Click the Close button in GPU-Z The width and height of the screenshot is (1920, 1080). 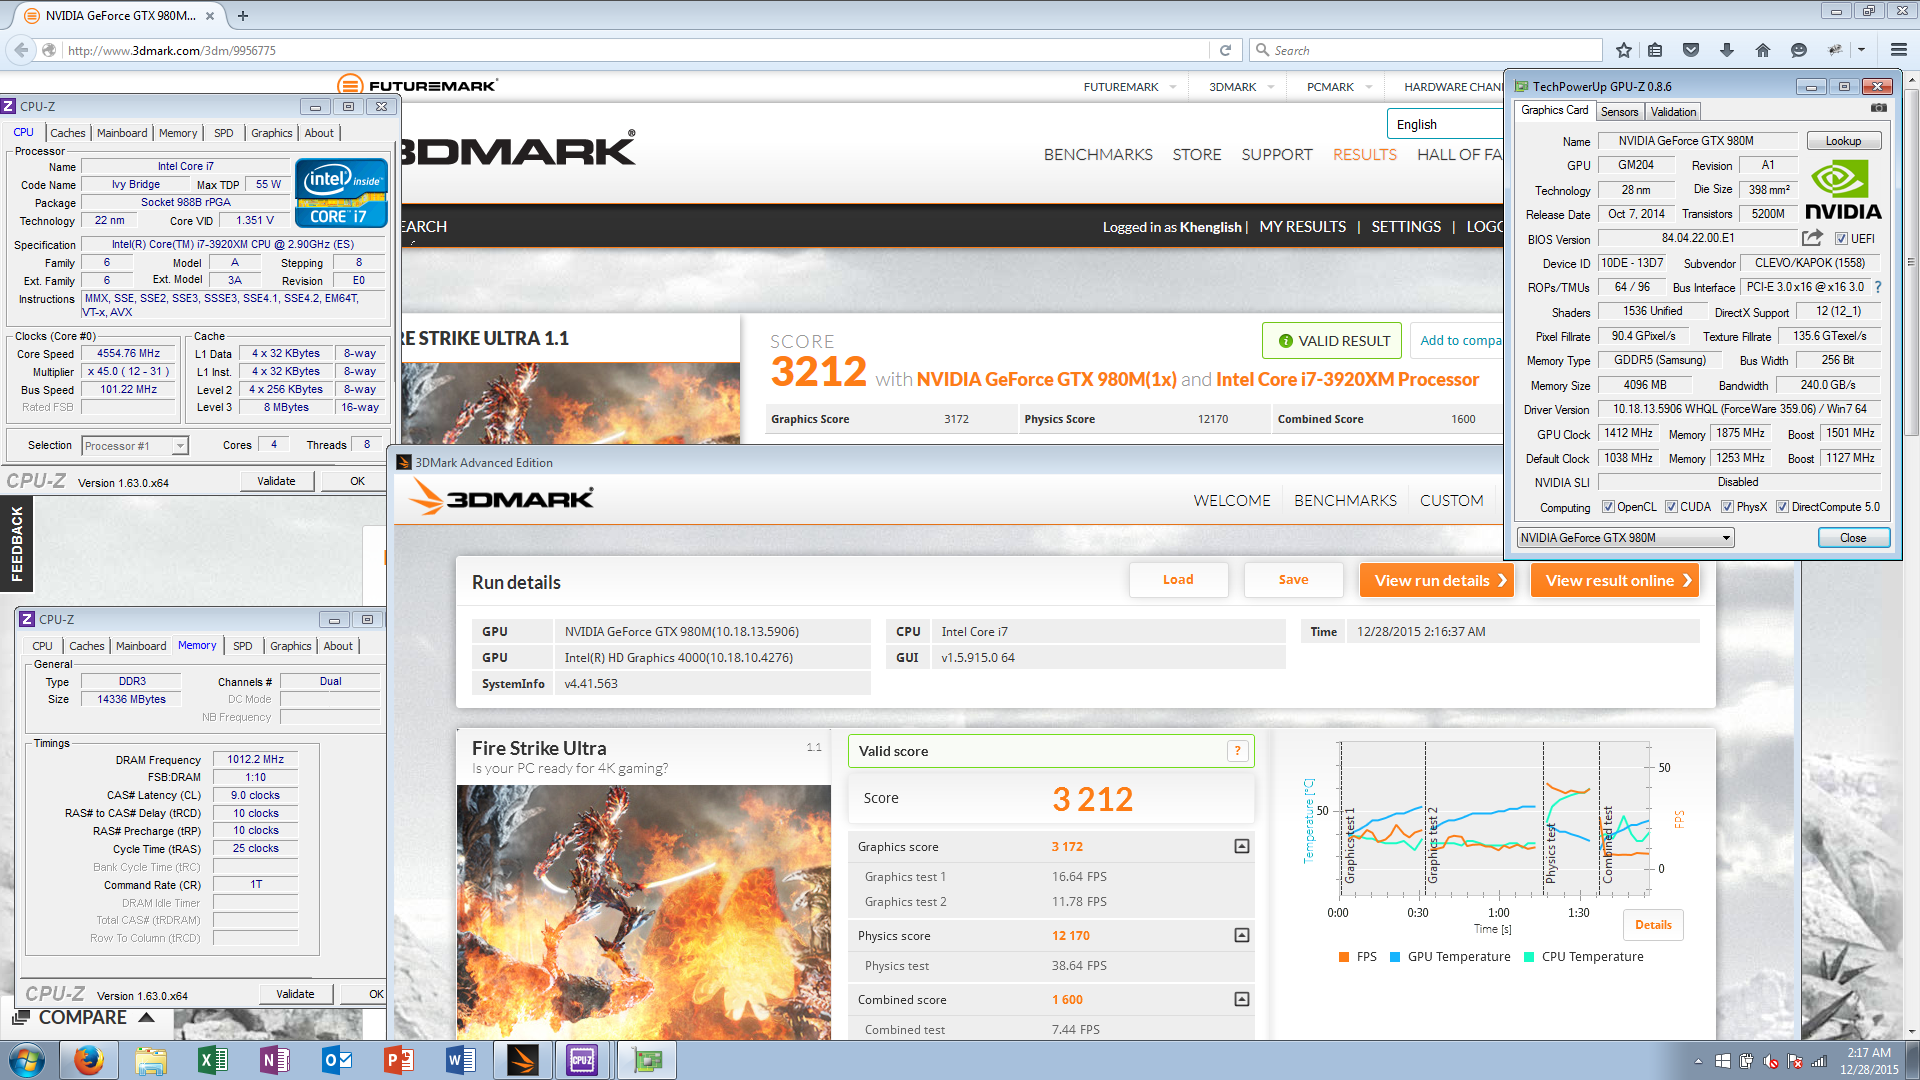click(x=1853, y=538)
